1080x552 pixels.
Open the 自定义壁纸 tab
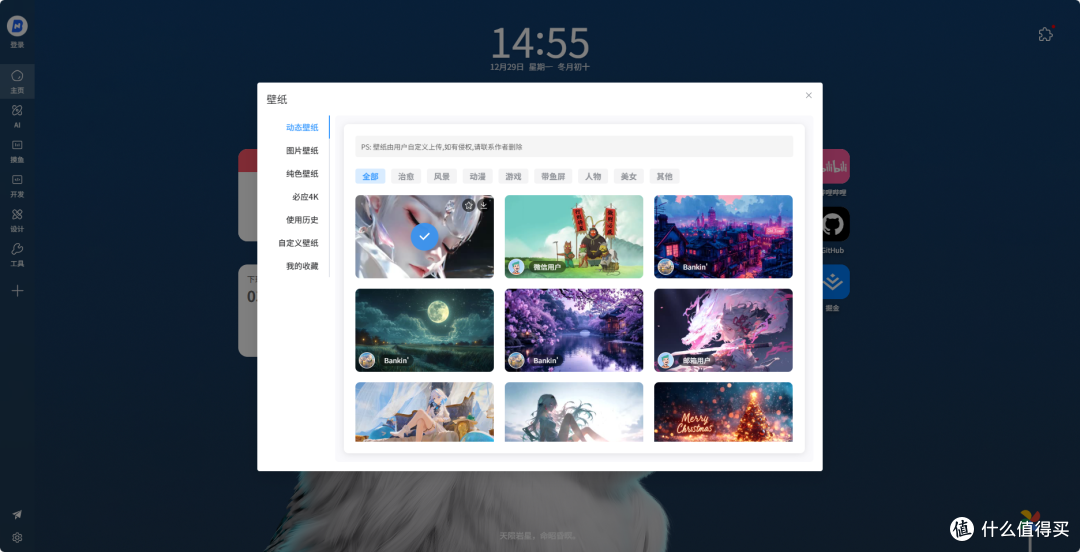point(298,243)
